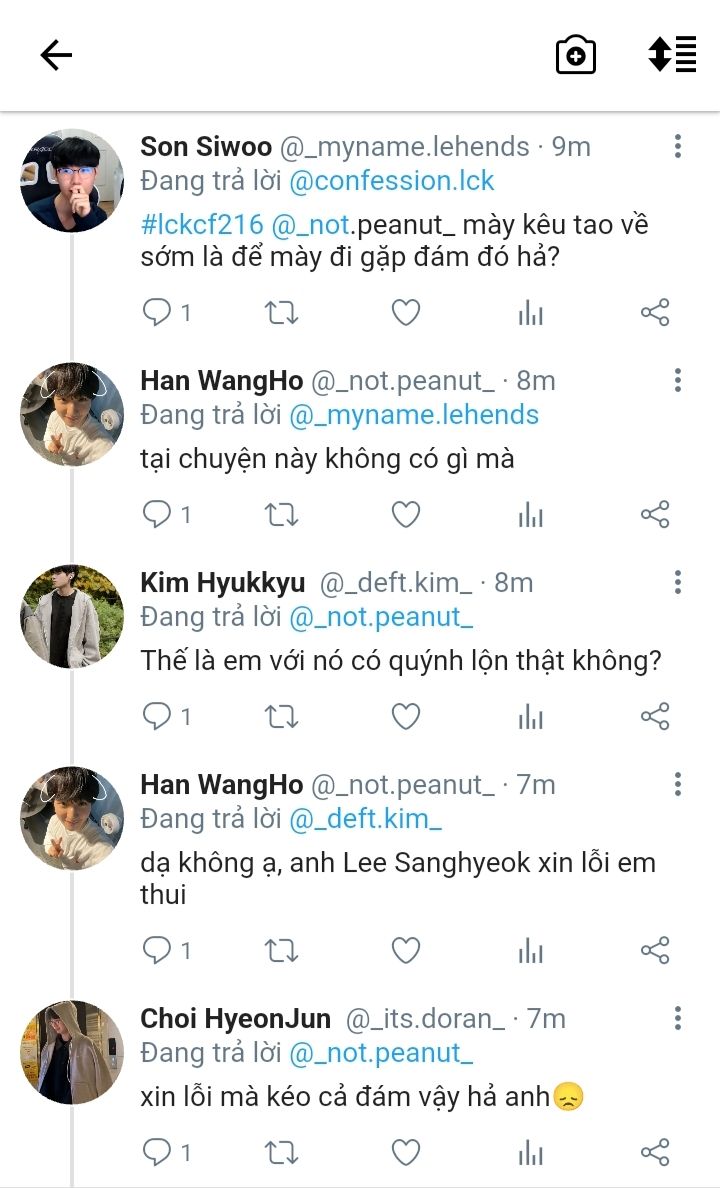Reply to Son Siwoo's tweet

(157, 313)
